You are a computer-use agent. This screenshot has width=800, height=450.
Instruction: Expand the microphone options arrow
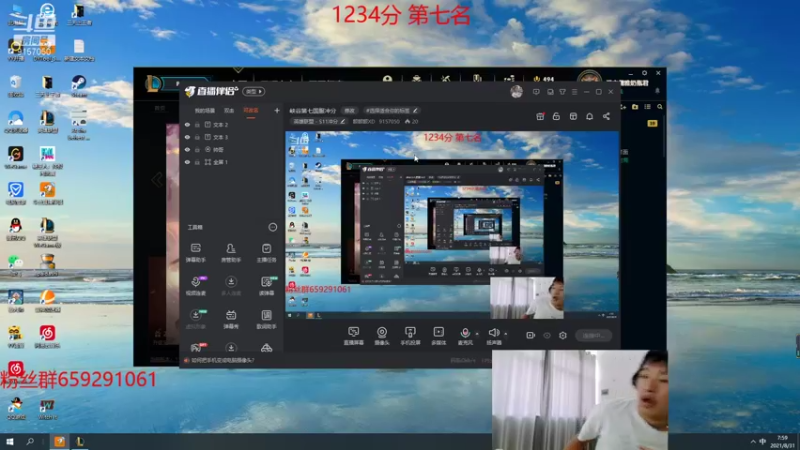477,334
